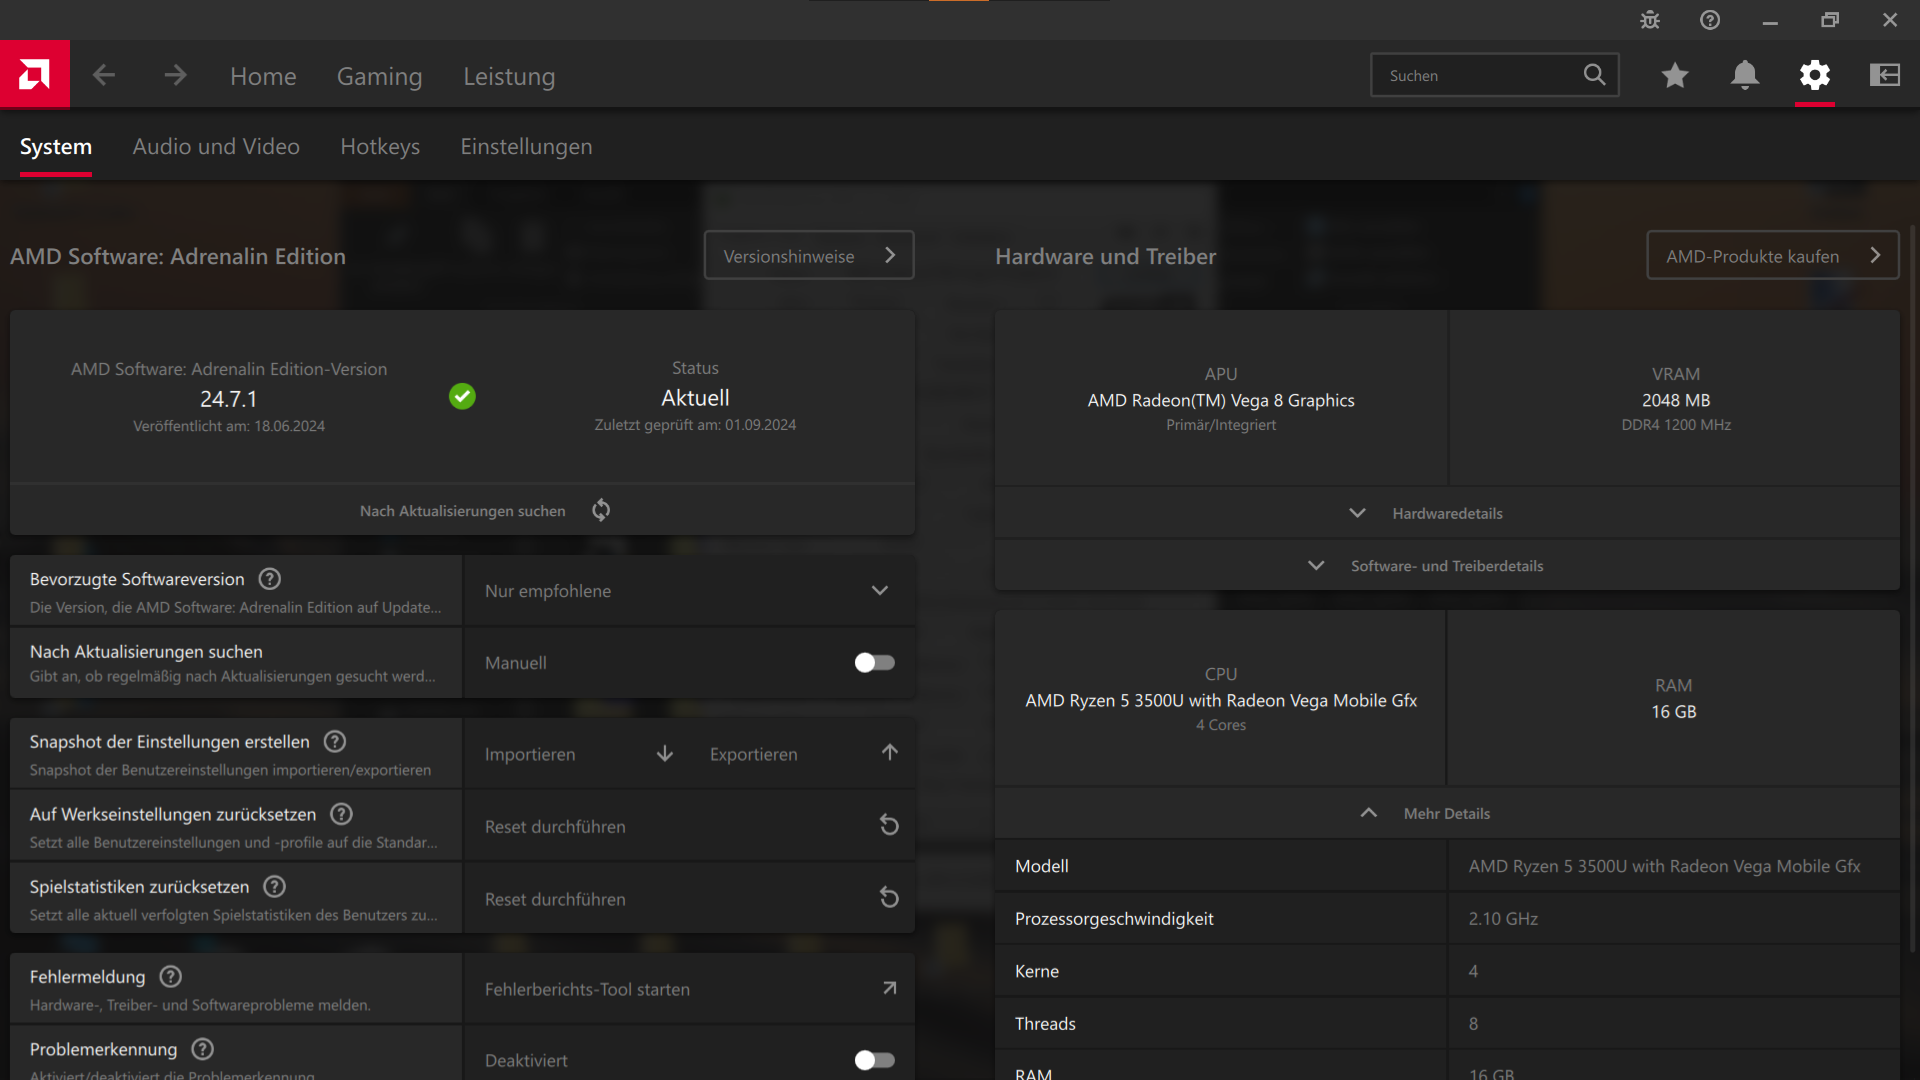Click the vertical scrollbar on the right
The height and width of the screenshot is (1080, 1920).
point(1913,590)
